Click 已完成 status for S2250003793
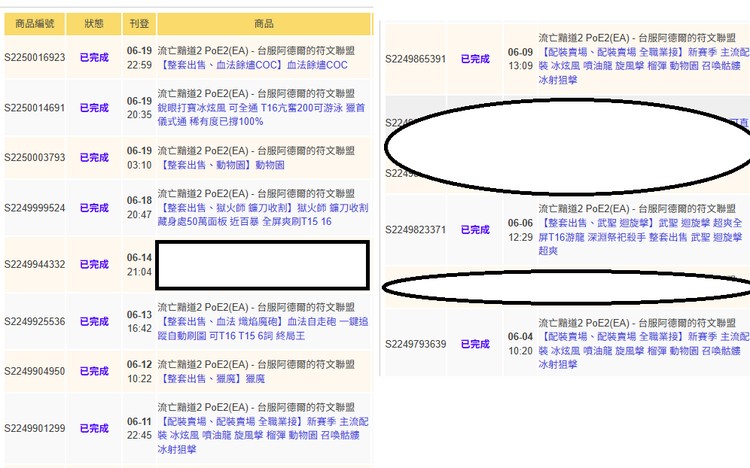The height and width of the screenshot is (468, 750). (x=94, y=157)
